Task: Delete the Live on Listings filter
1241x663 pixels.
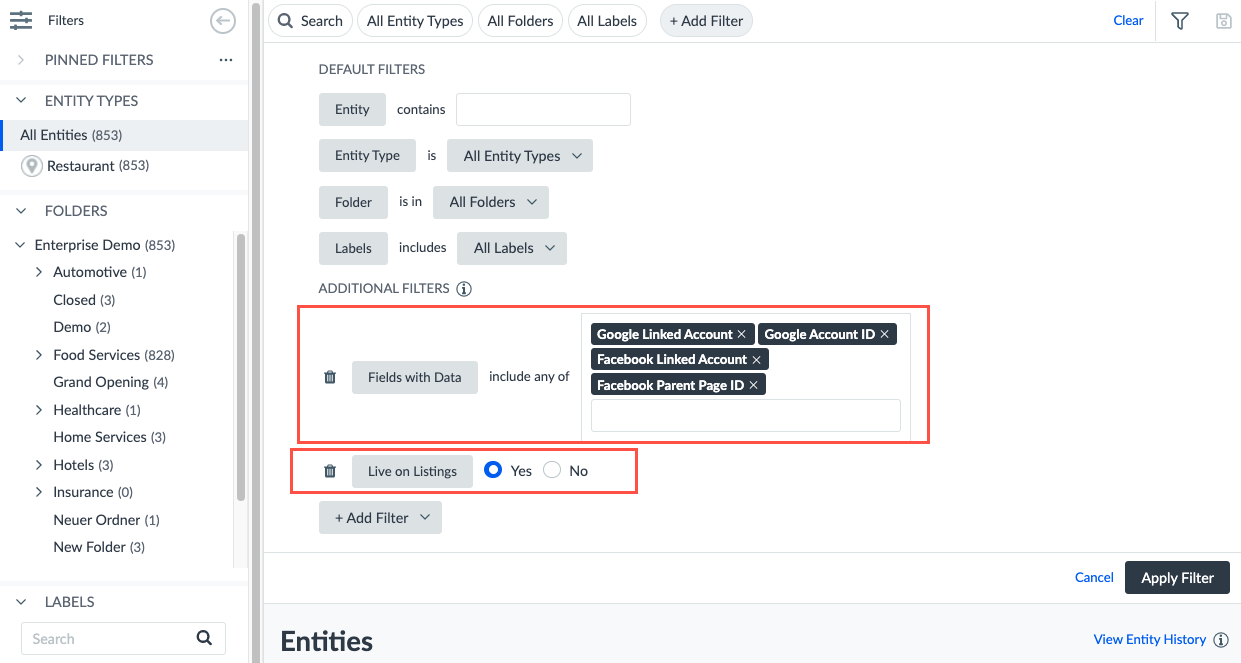Action: [x=330, y=471]
